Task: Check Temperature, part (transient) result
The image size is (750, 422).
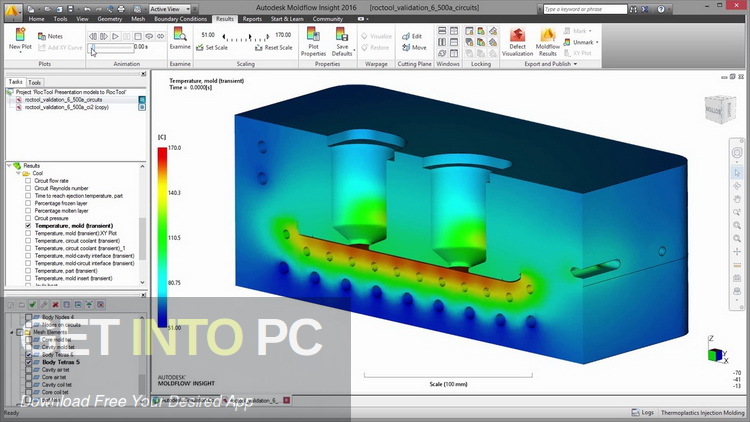Action: point(28,270)
